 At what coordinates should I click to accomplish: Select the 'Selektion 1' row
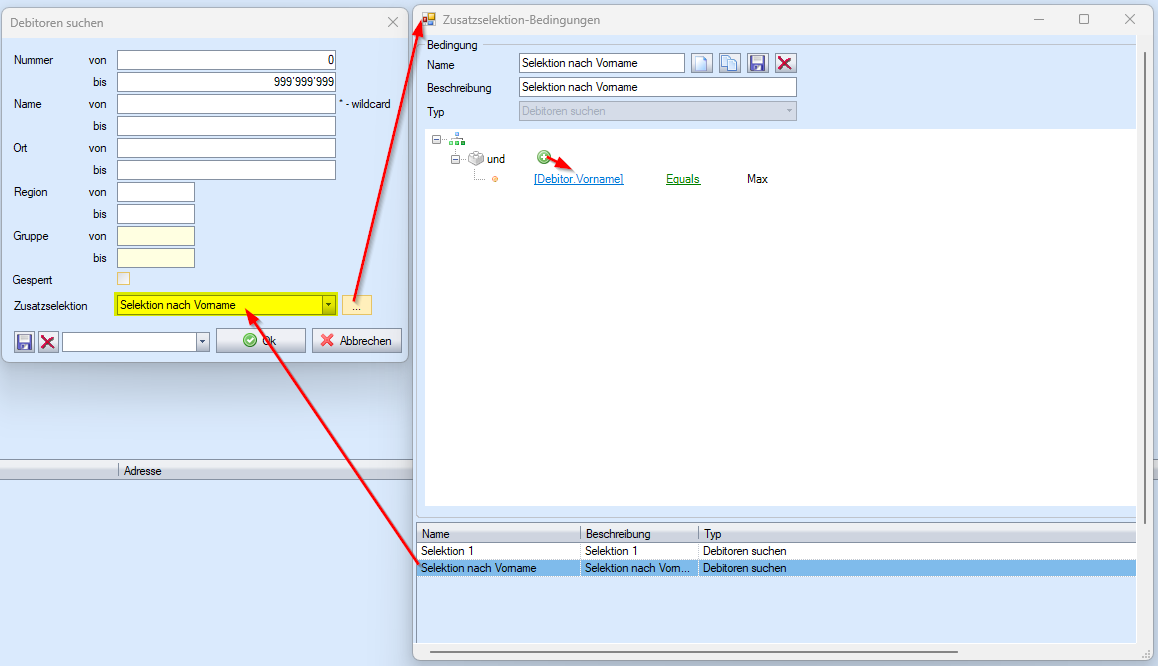tap(776, 551)
